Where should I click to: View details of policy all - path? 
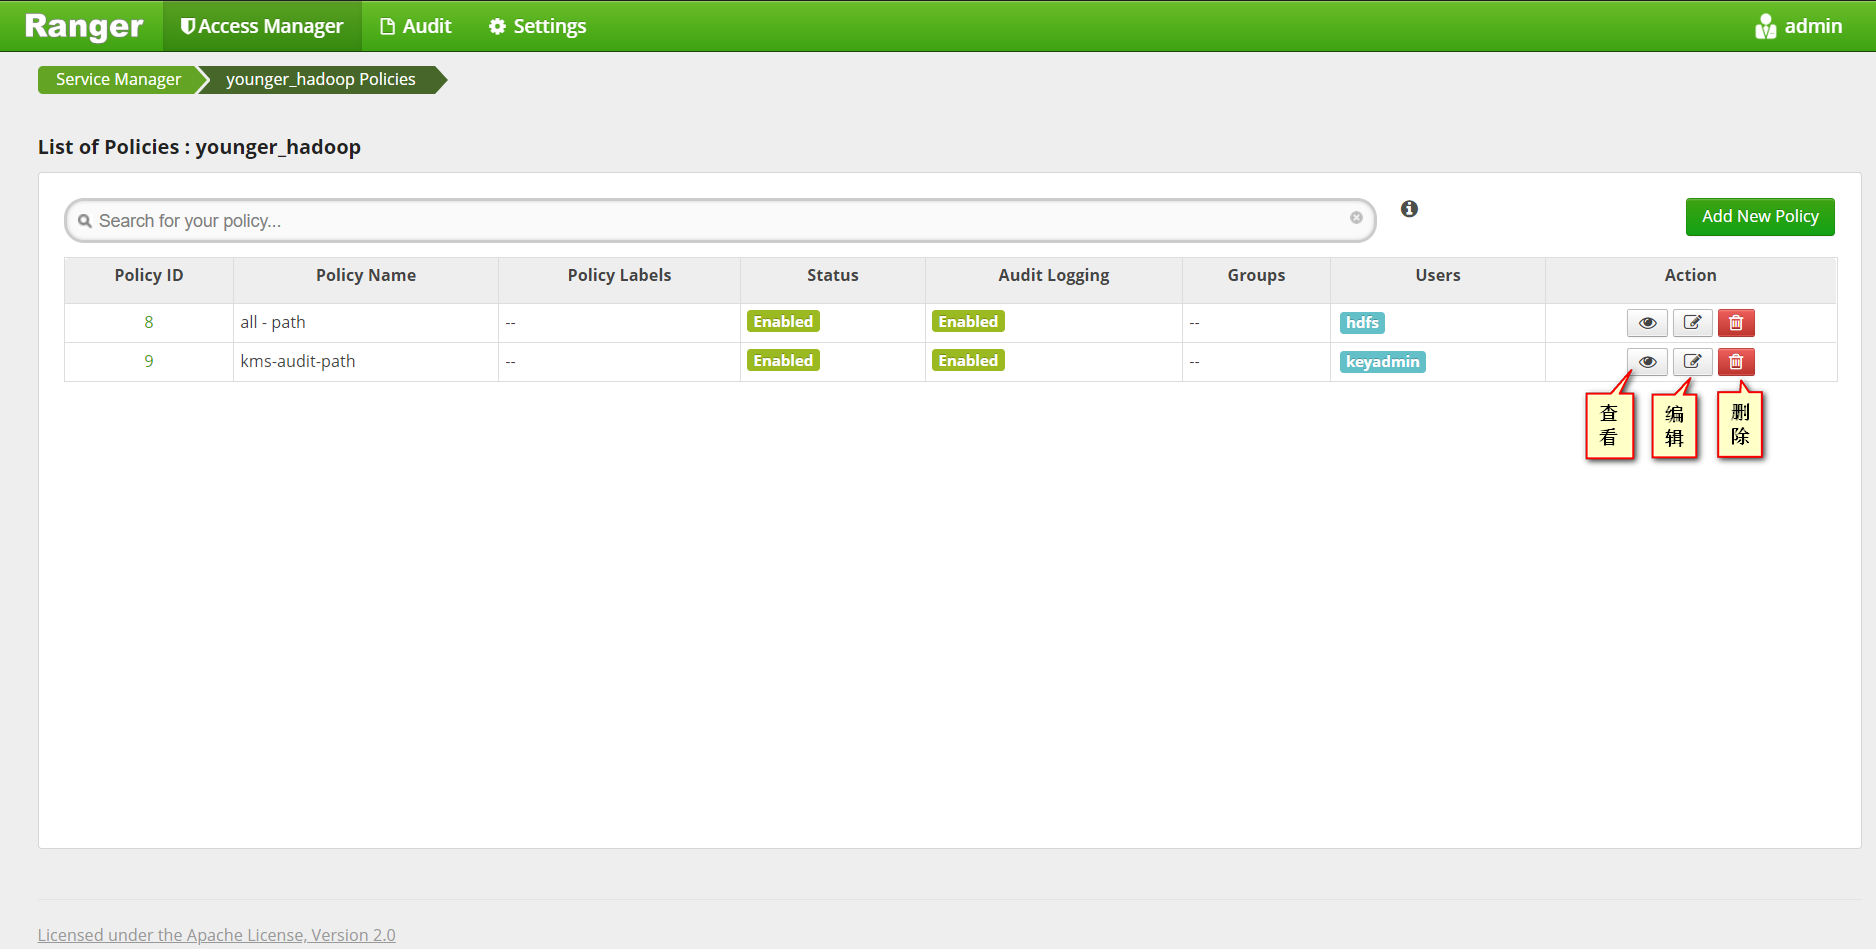point(1647,322)
